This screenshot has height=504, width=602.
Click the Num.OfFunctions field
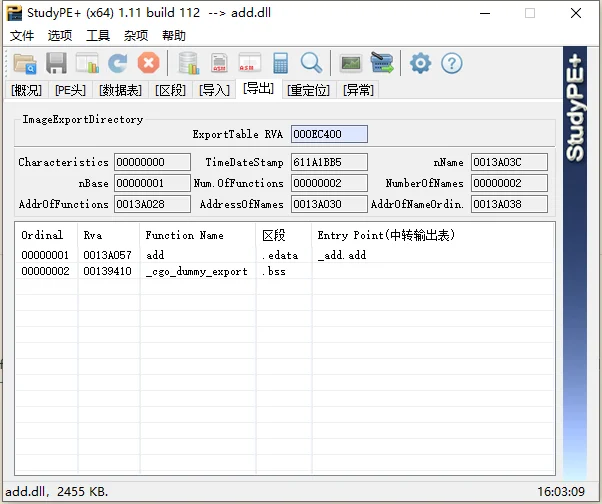pyautogui.click(x=329, y=183)
